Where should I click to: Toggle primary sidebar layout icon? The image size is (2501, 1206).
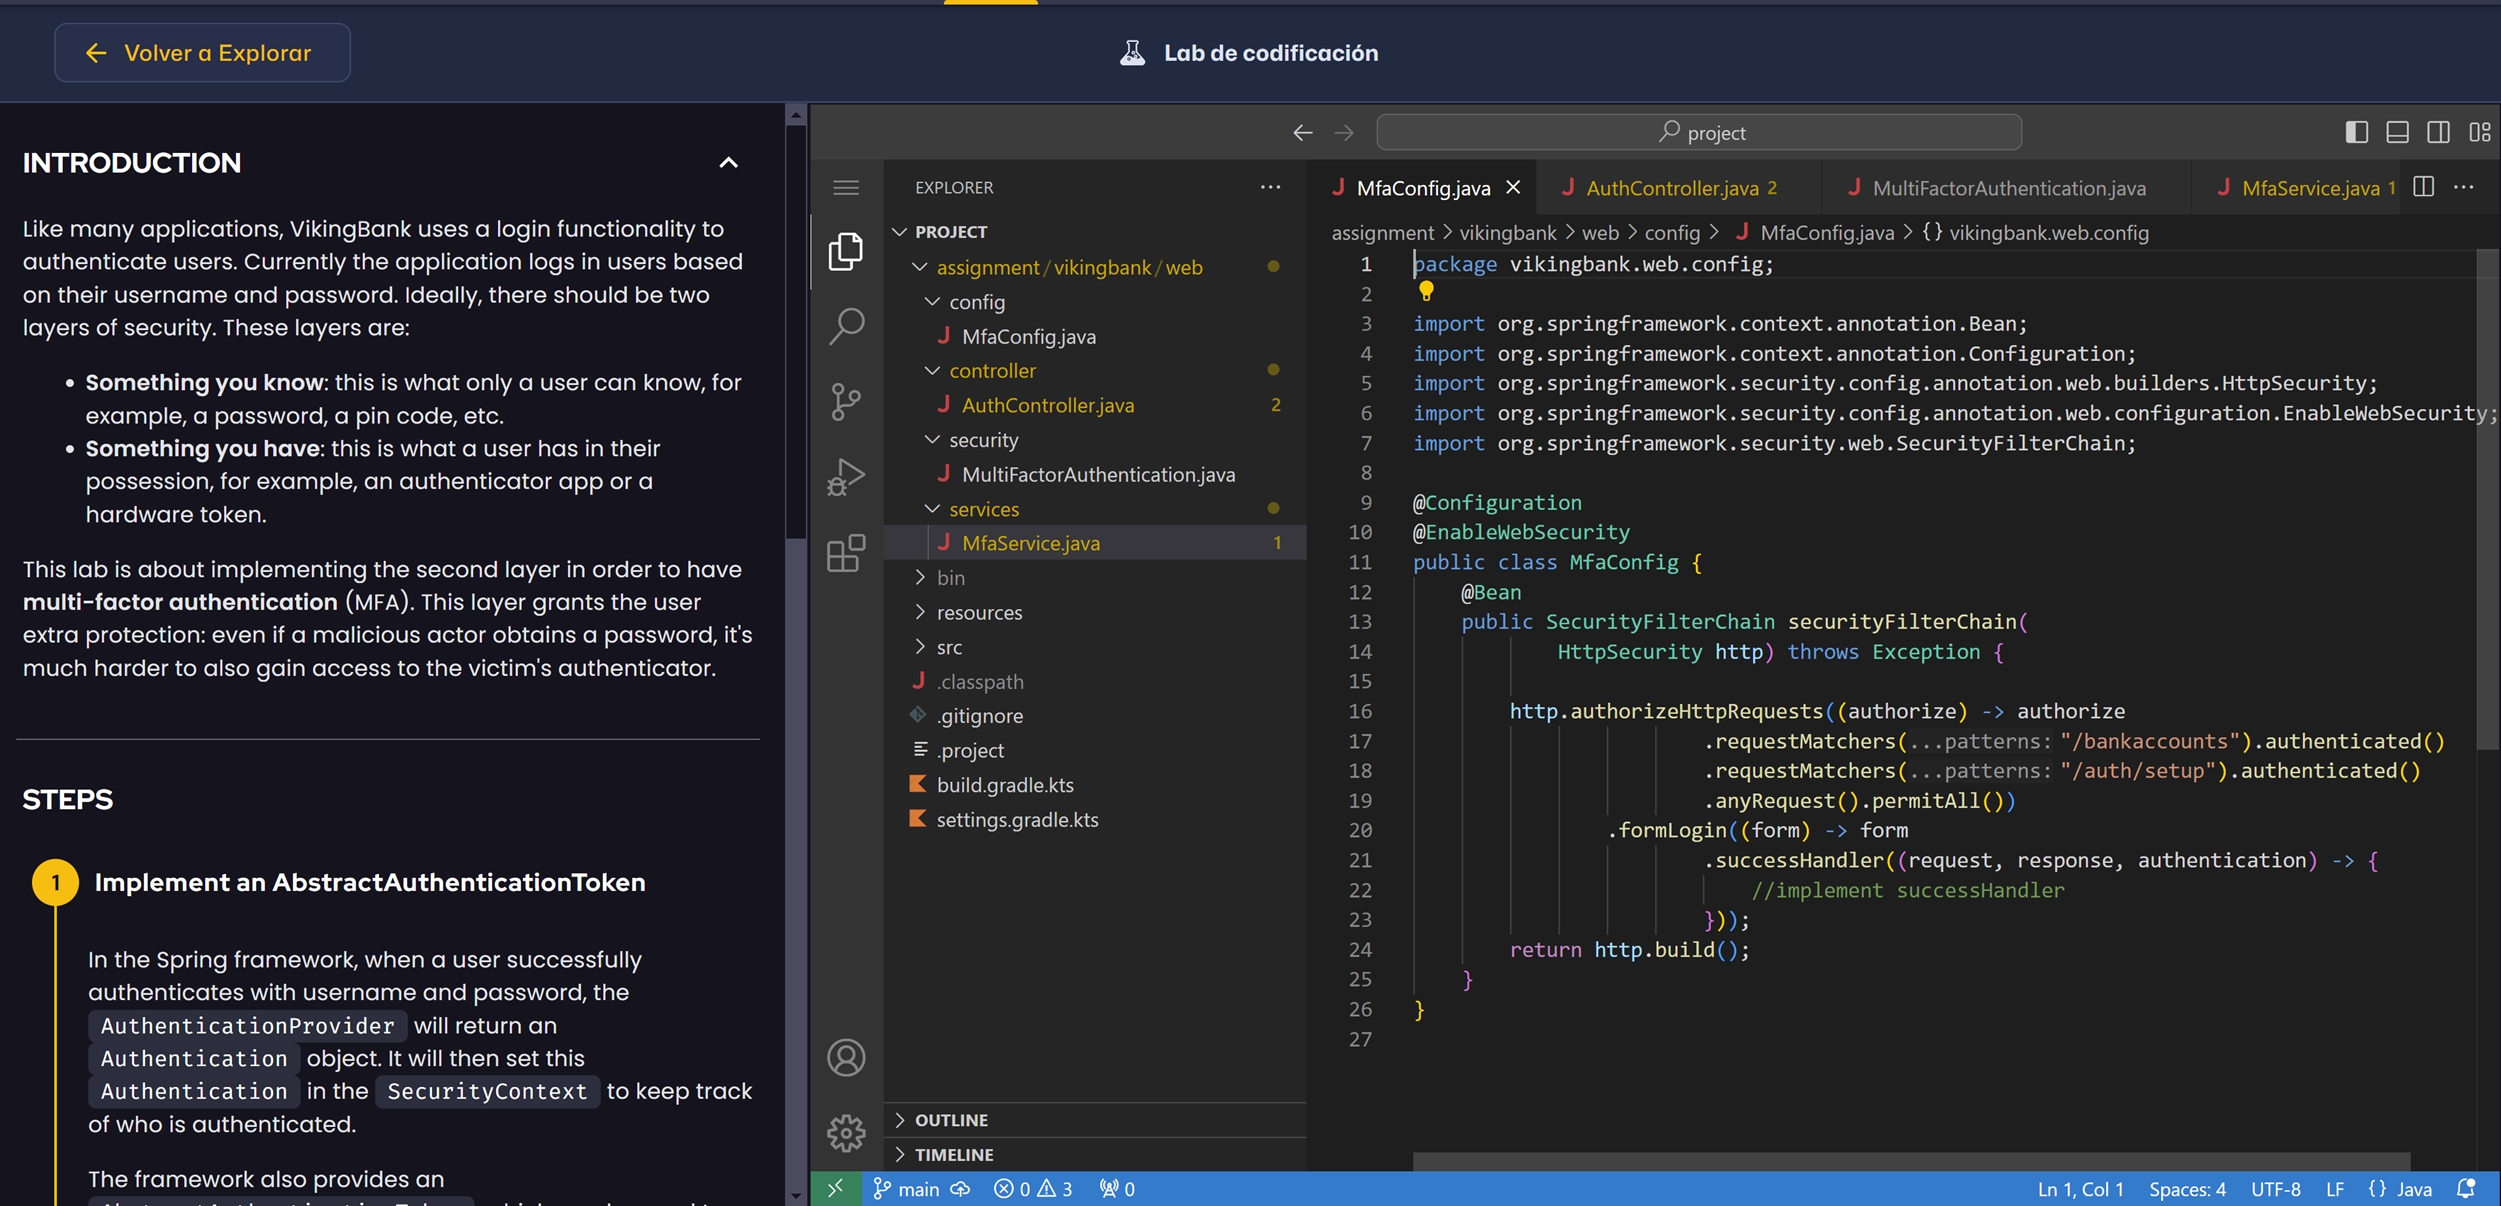coord(2356,132)
